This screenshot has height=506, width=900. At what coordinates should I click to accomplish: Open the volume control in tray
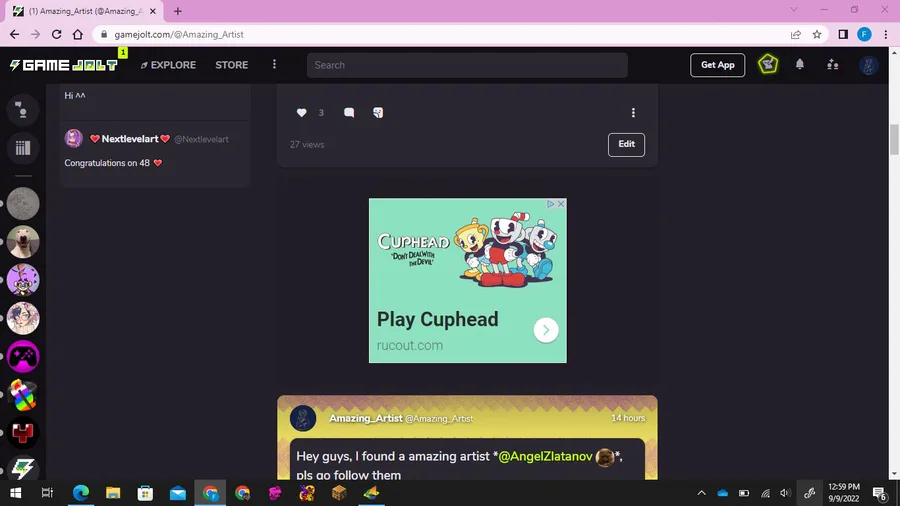pos(785,493)
